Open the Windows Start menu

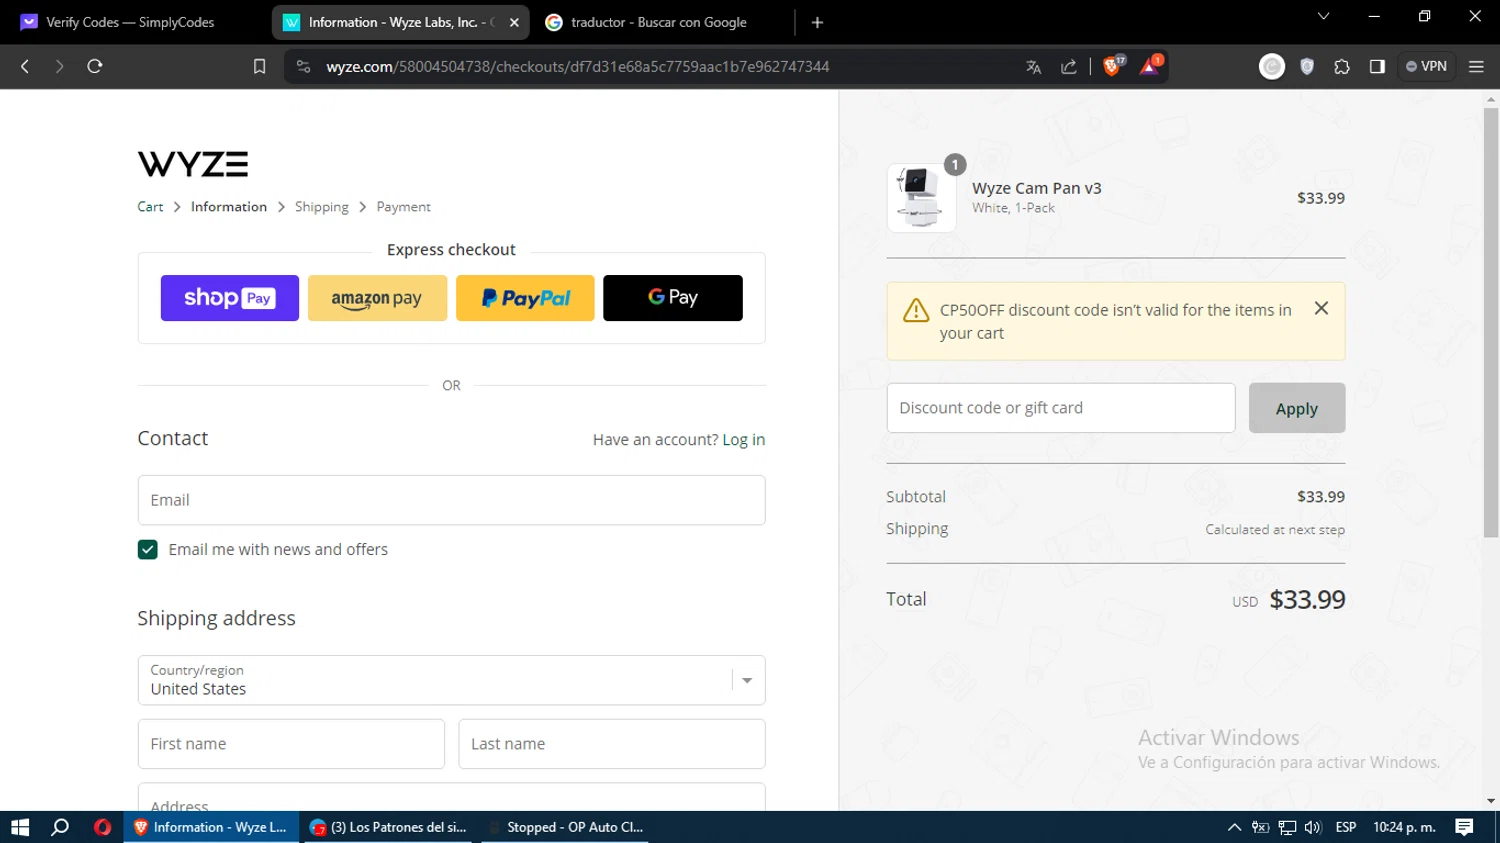pyautogui.click(x=20, y=827)
